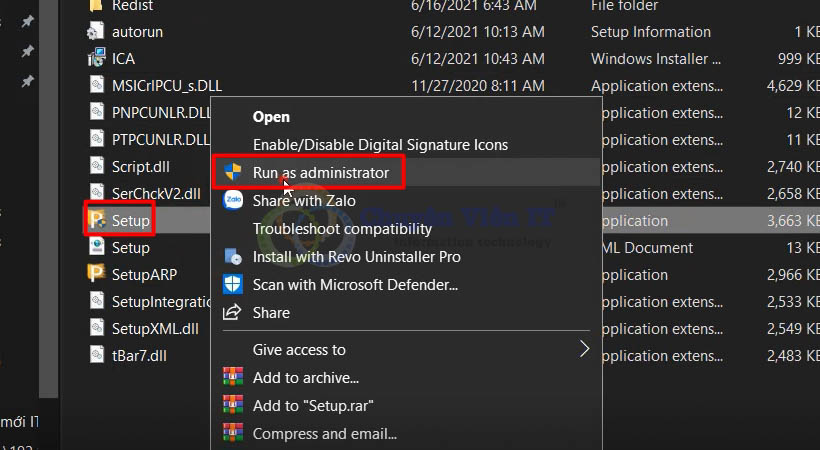Click the ICA installer package icon
The height and width of the screenshot is (450, 820).
(96, 58)
